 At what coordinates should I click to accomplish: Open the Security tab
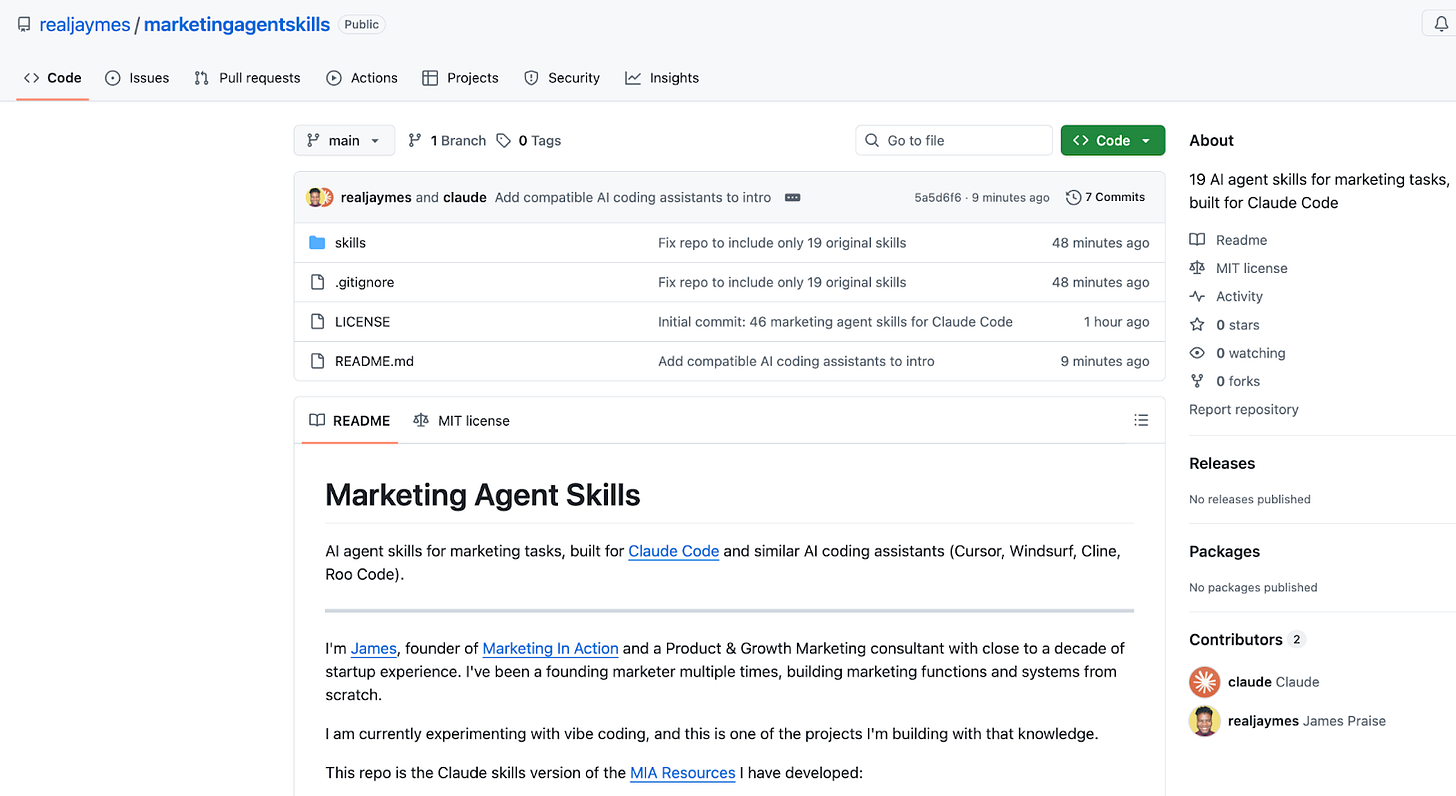[562, 78]
